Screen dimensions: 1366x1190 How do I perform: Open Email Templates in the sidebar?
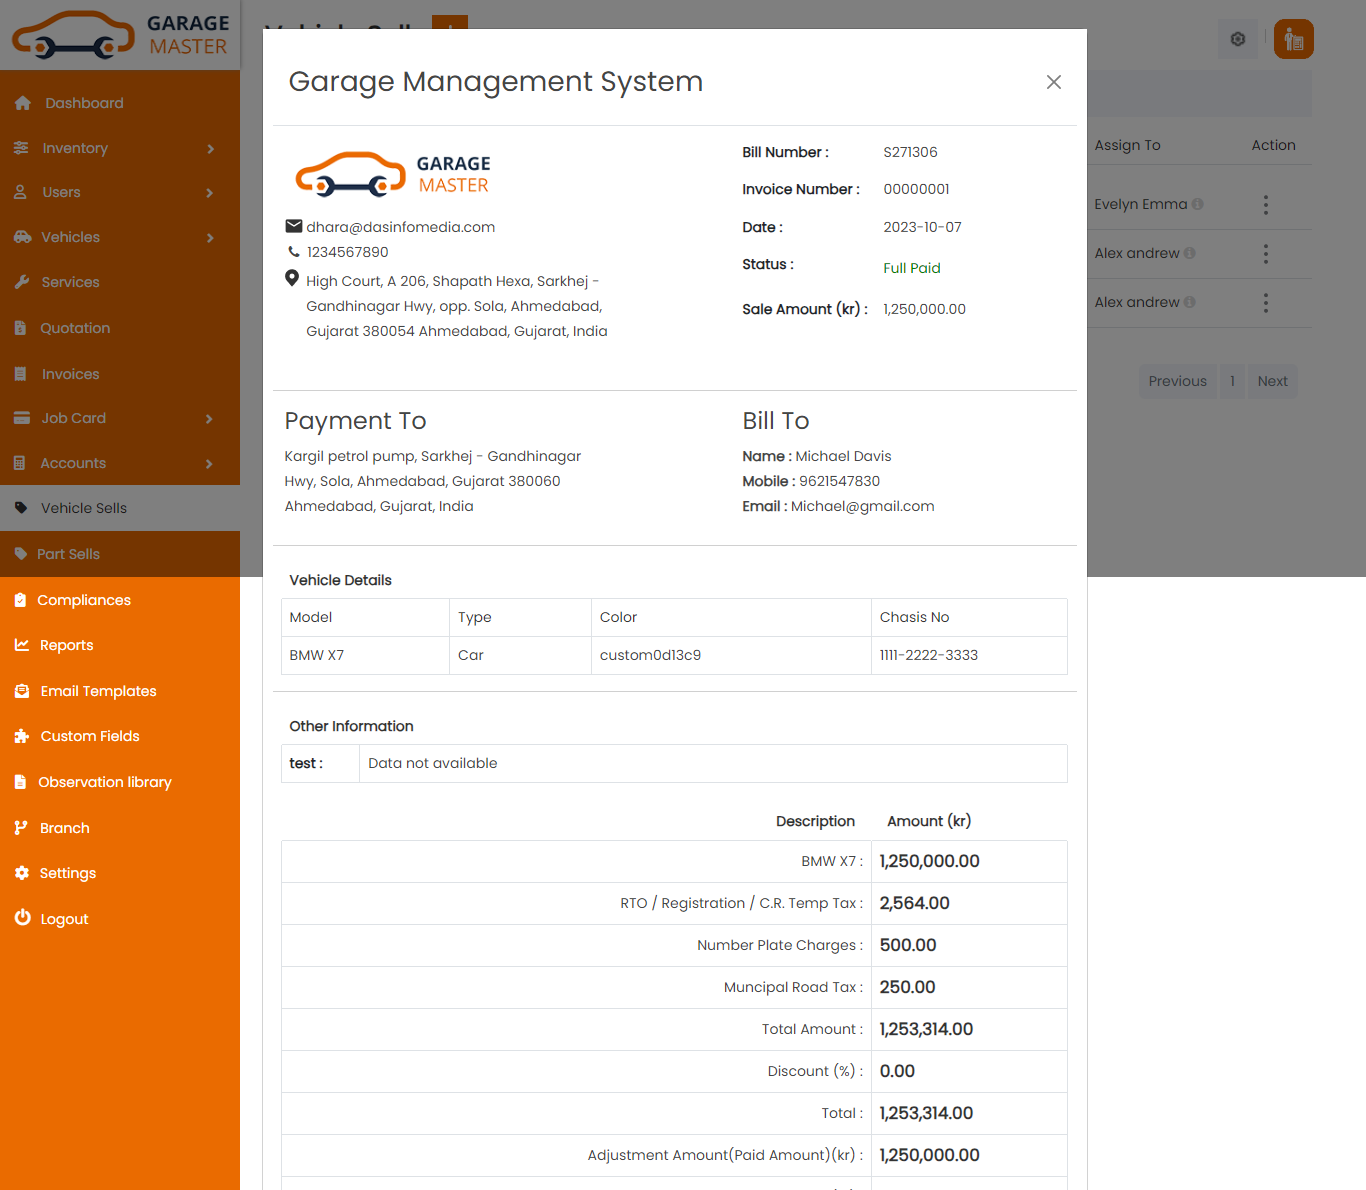point(97,691)
